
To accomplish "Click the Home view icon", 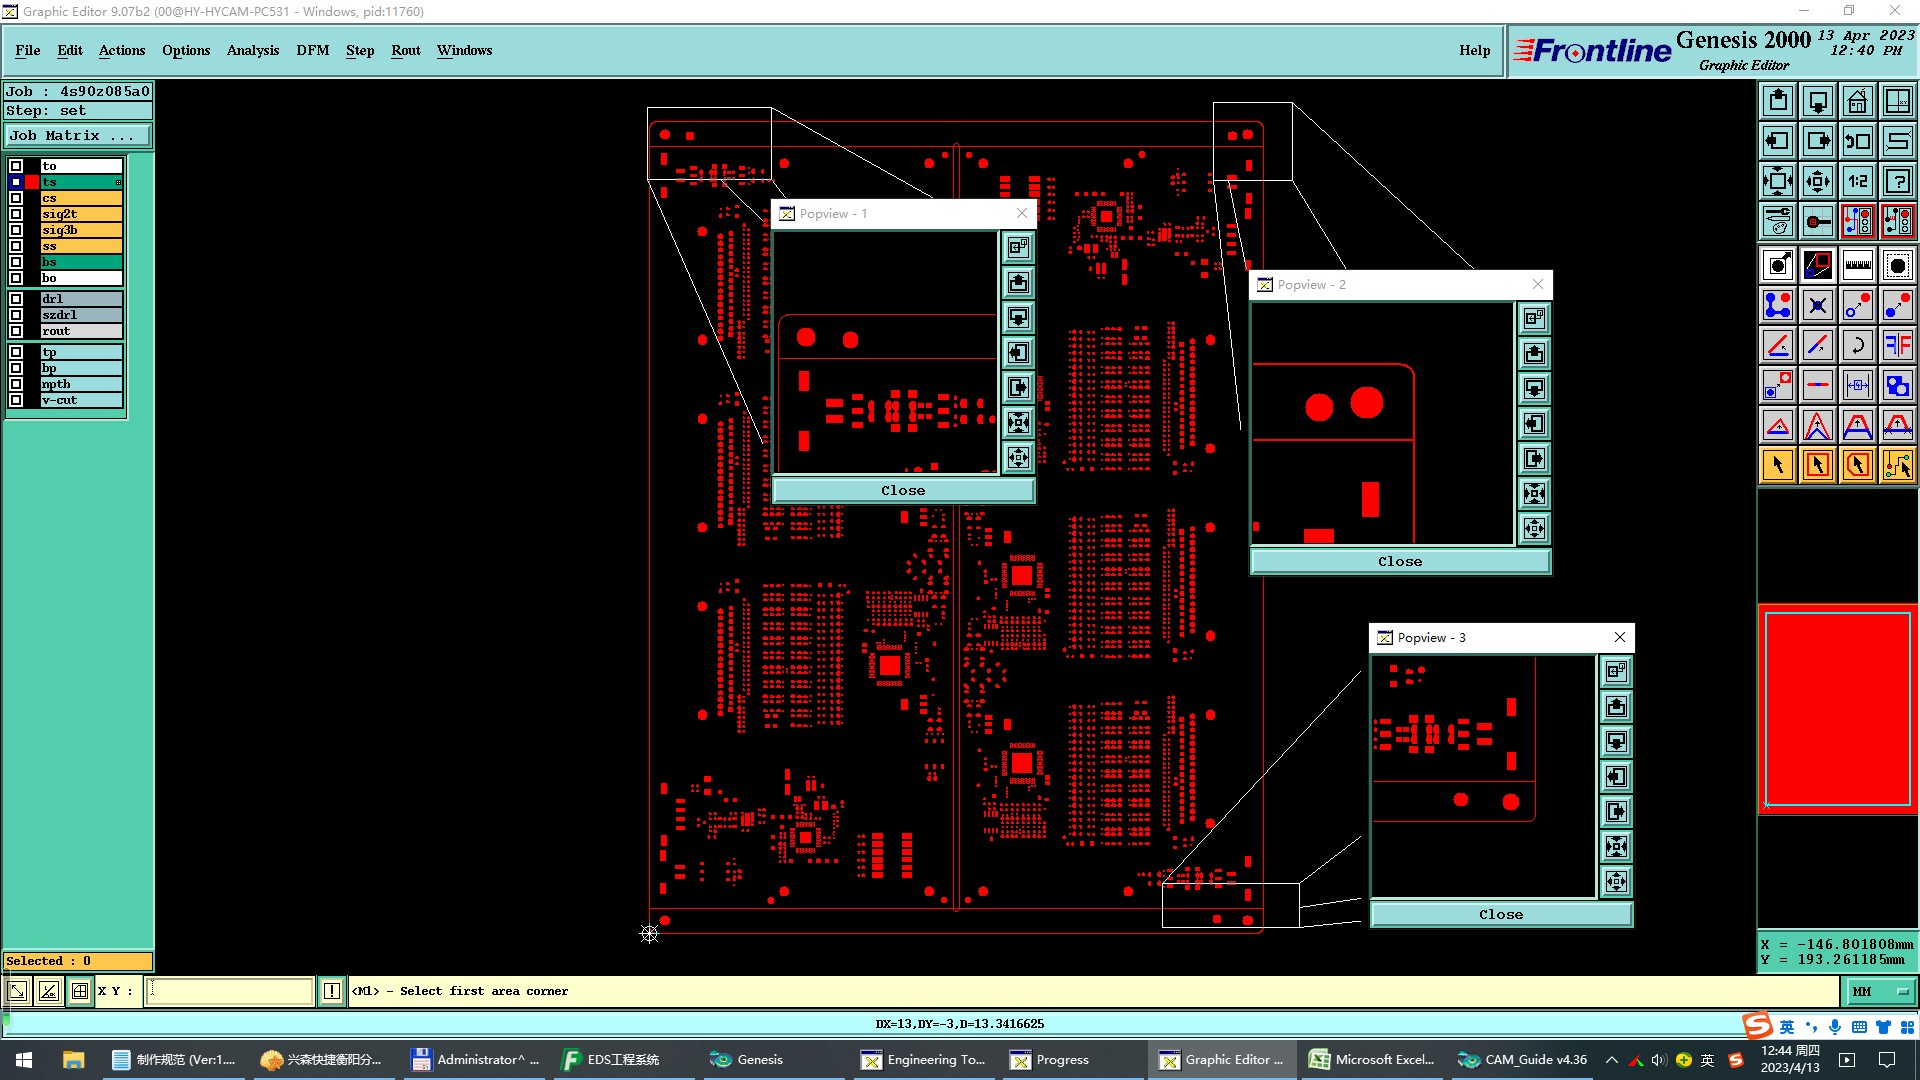I will point(1857,101).
